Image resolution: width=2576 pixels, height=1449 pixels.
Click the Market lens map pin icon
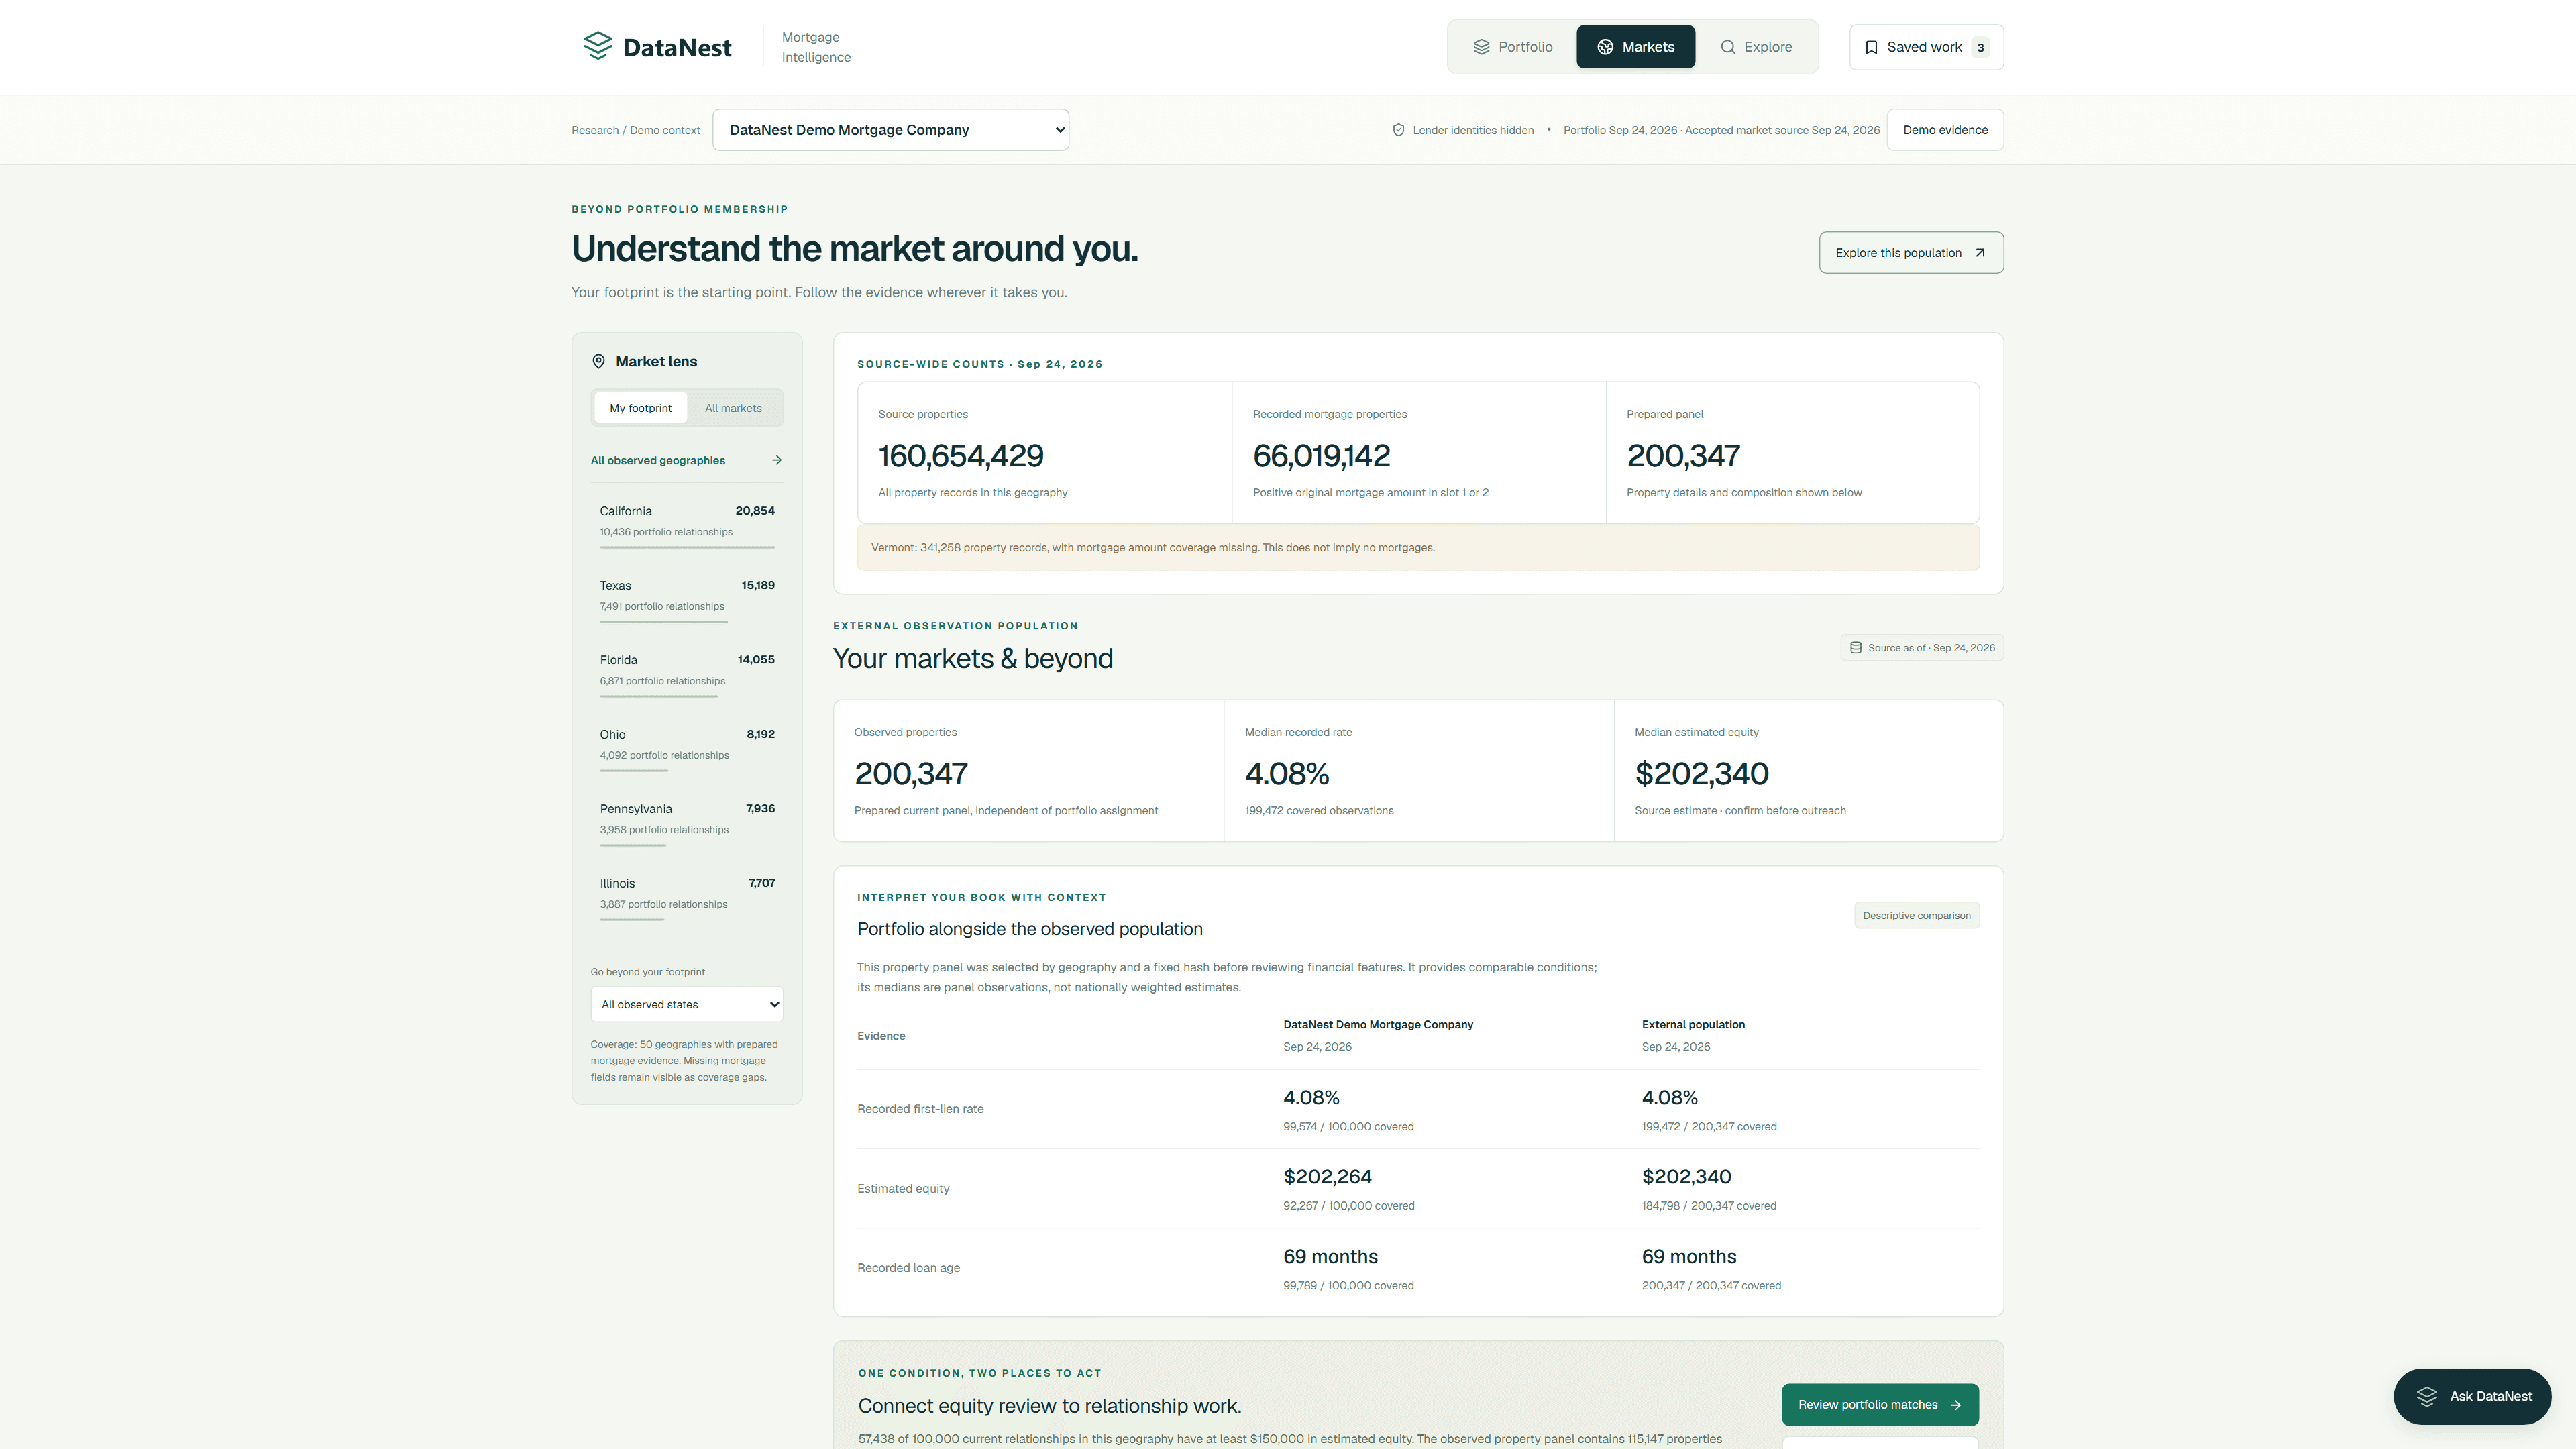pyautogui.click(x=598, y=361)
